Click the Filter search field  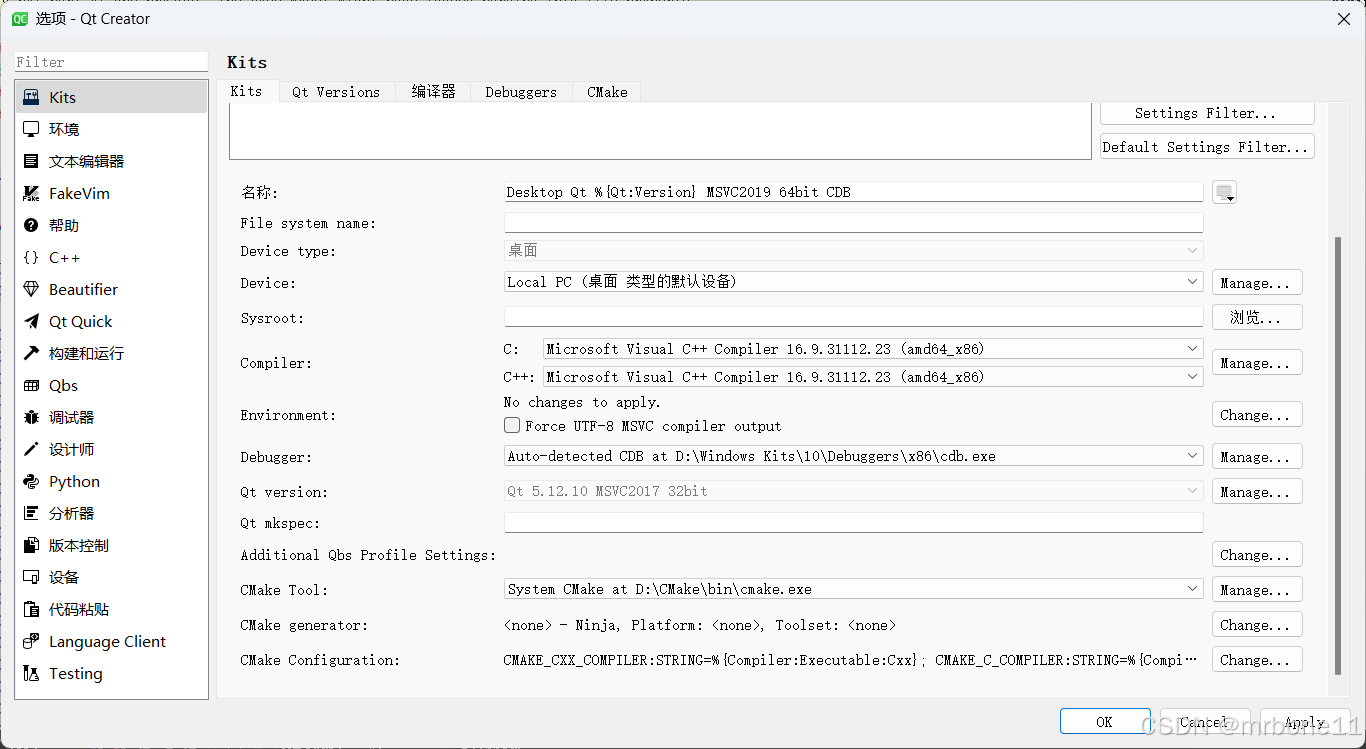click(x=111, y=62)
